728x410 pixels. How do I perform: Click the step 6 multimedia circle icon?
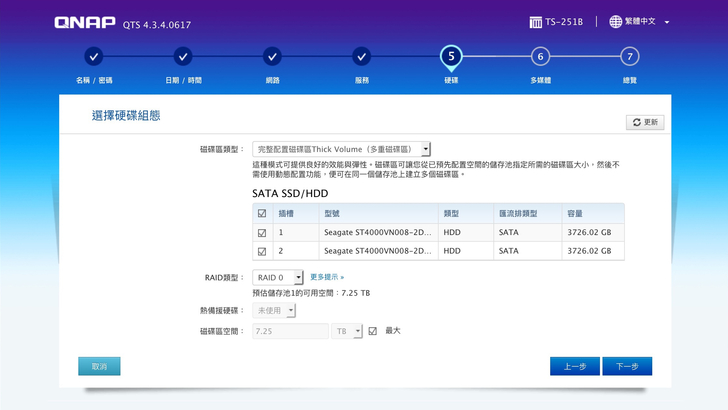540,57
